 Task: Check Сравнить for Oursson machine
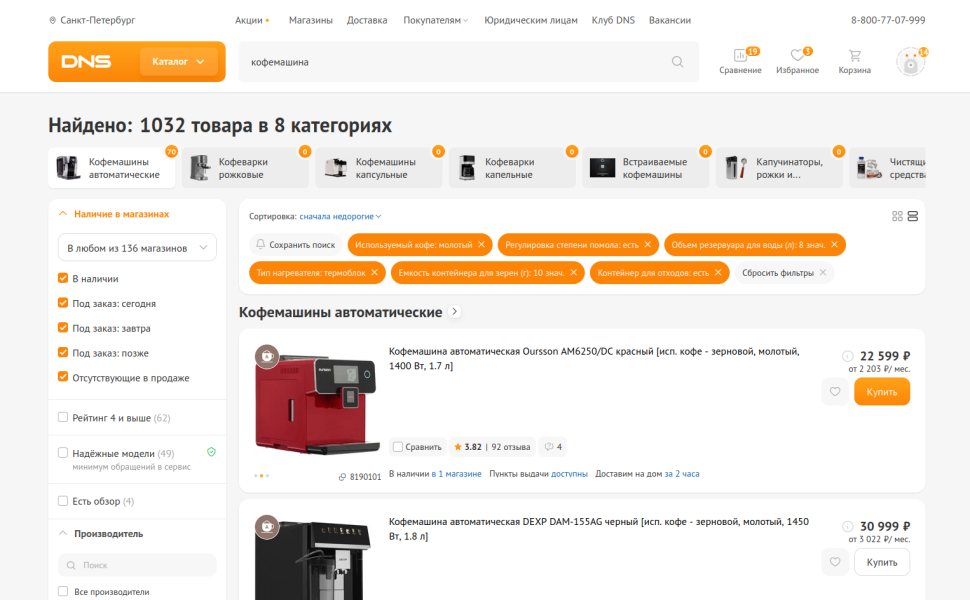pos(398,447)
